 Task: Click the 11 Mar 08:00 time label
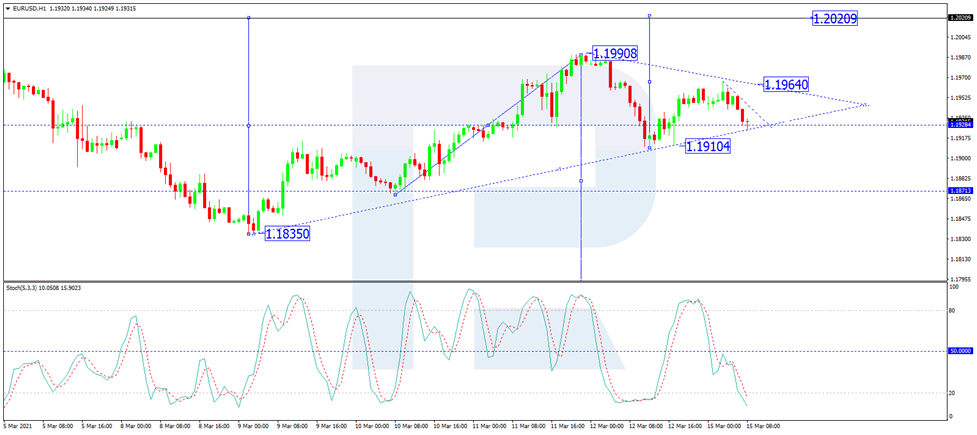[531, 426]
